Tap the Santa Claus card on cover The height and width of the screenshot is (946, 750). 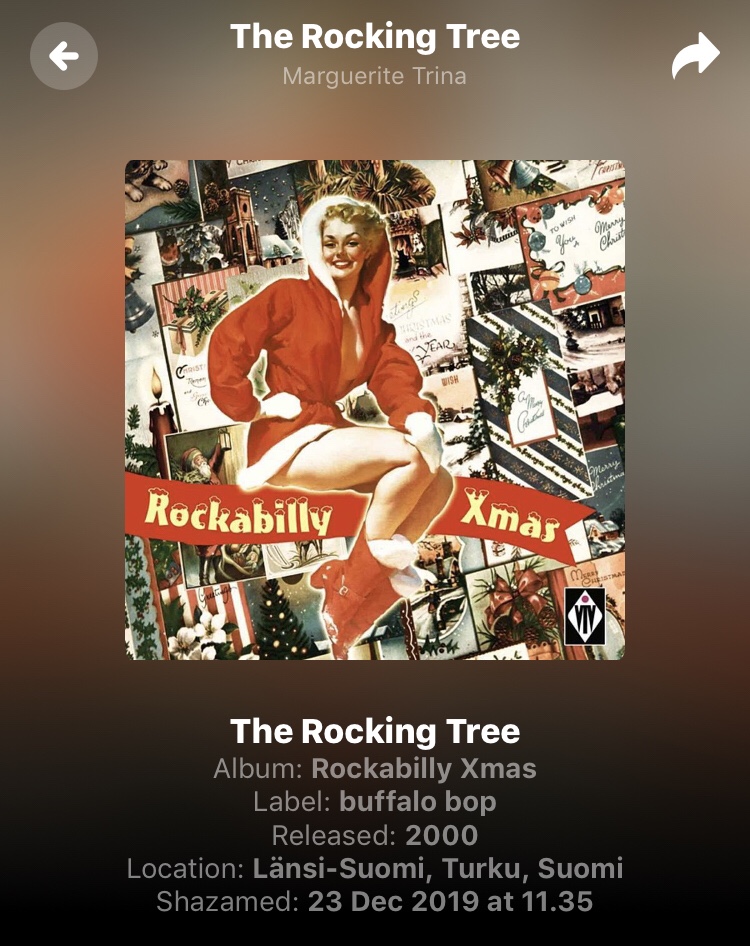point(205,457)
